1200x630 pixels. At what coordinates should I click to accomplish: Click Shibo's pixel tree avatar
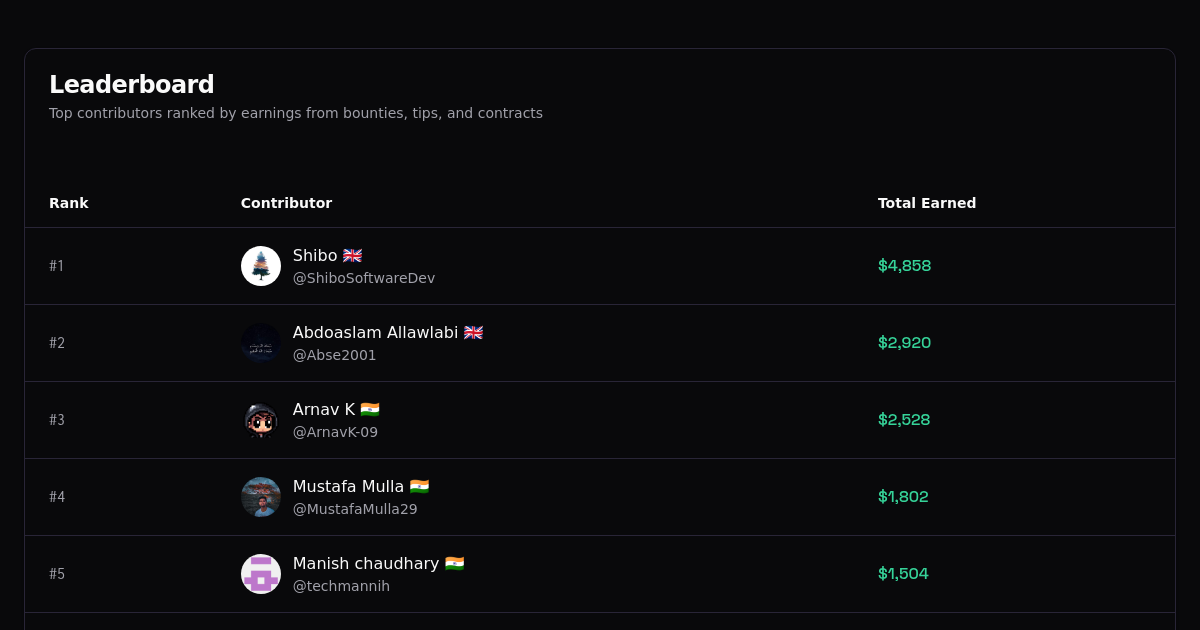261,266
